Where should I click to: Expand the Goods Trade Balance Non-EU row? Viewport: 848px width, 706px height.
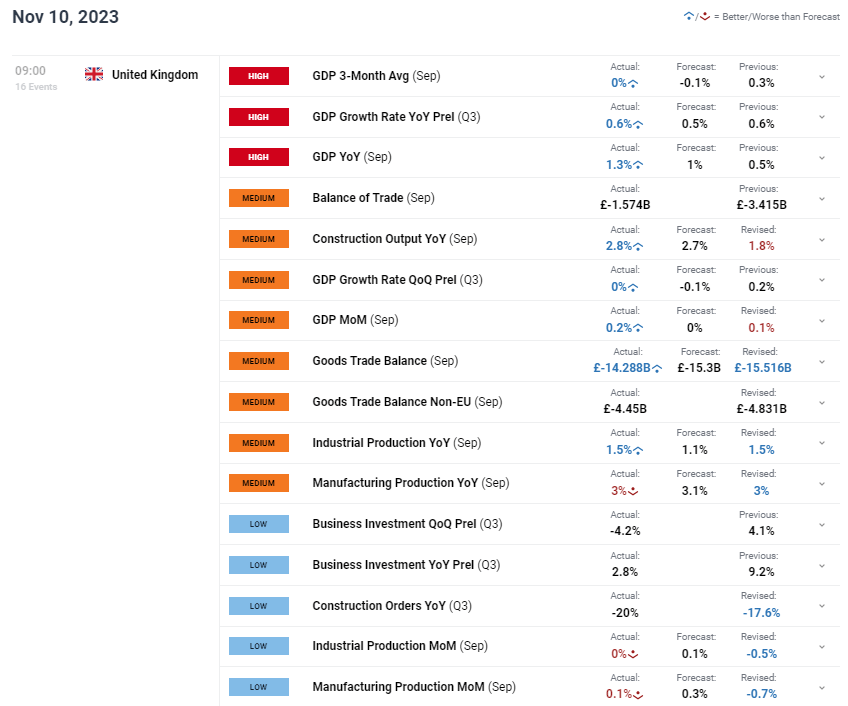[x=822, y=402]
